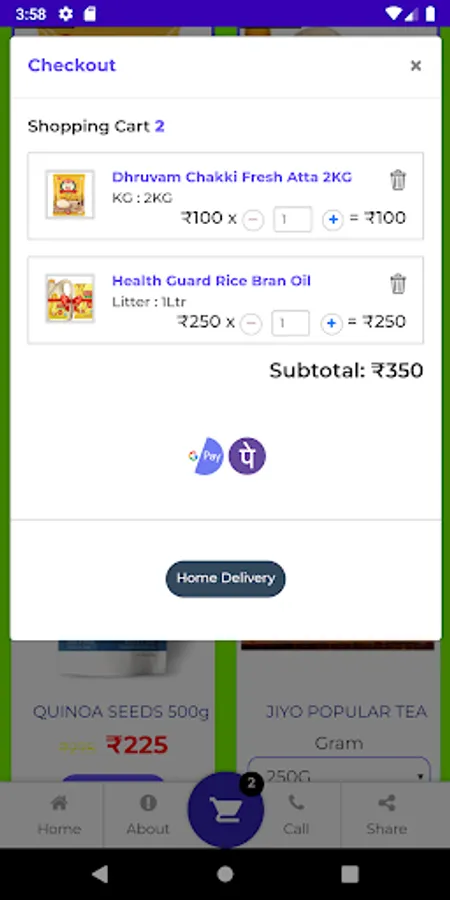Open the cart floating button
Image resolution: width=450 pixels, height=900 pixels.
[x=226, y=809]
